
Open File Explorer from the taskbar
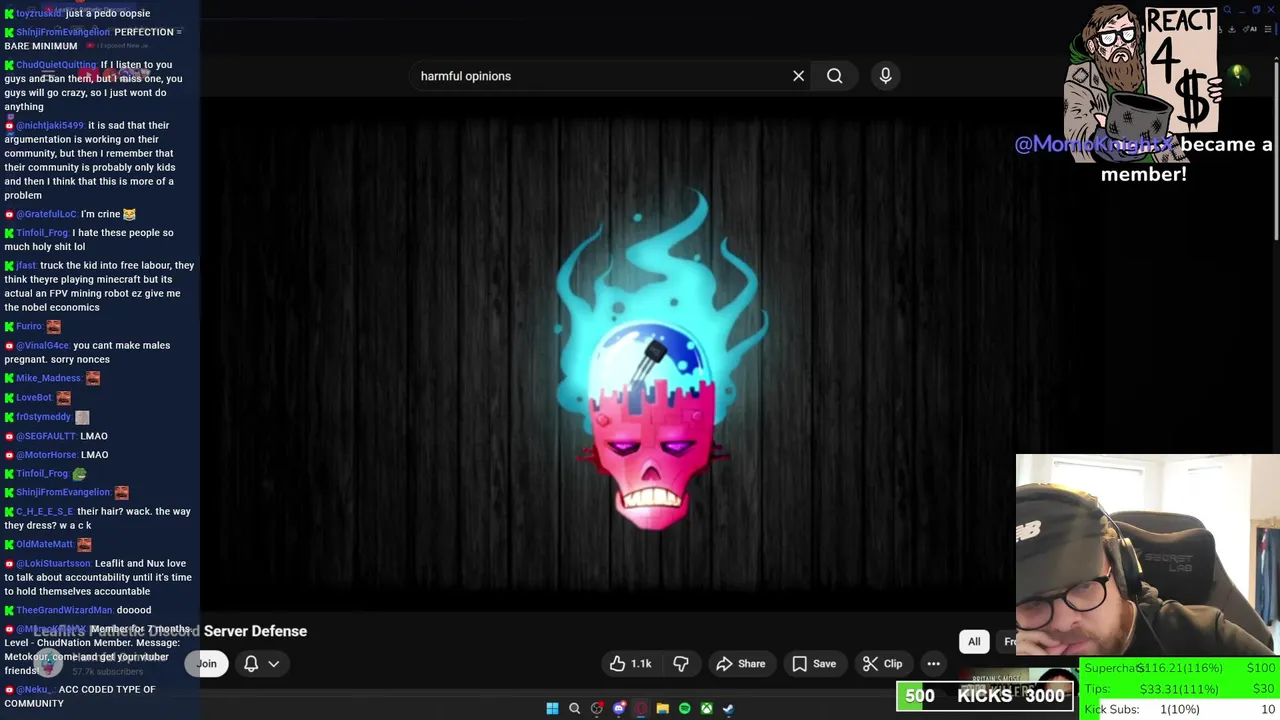(662, 708)
